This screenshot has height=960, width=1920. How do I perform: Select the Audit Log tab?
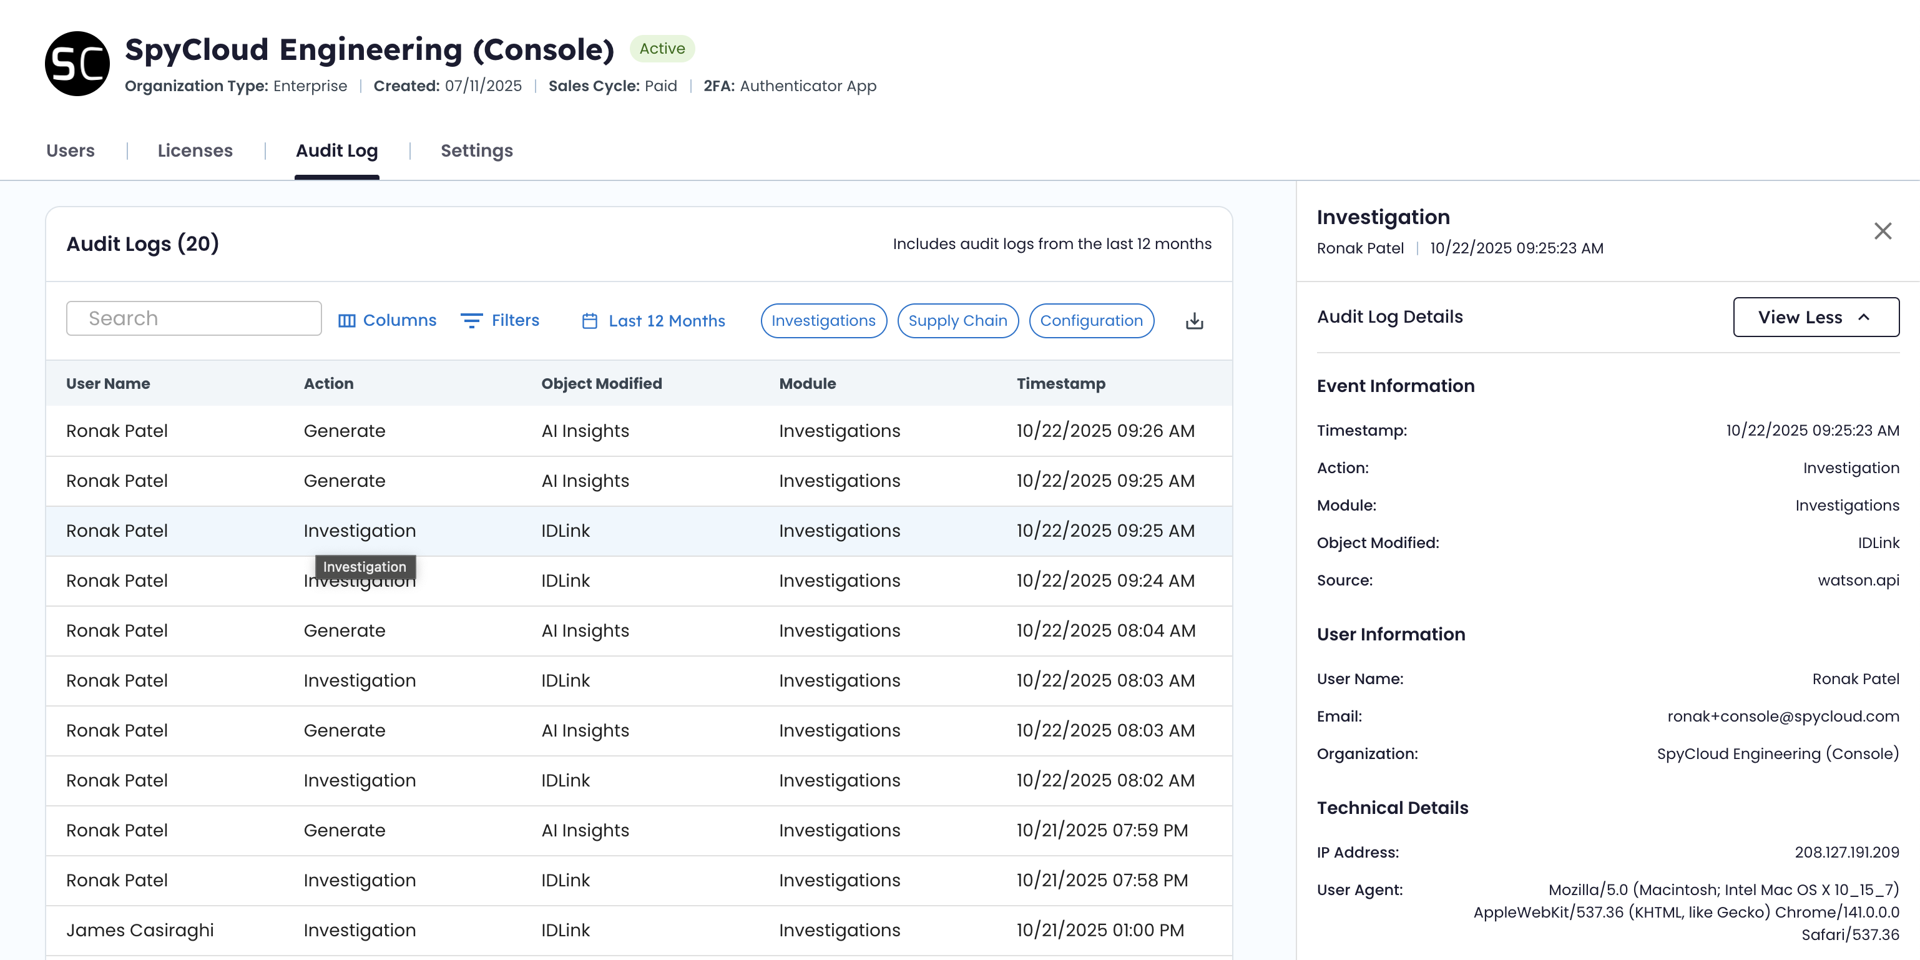pyautogui.click(x=337, y=151)
